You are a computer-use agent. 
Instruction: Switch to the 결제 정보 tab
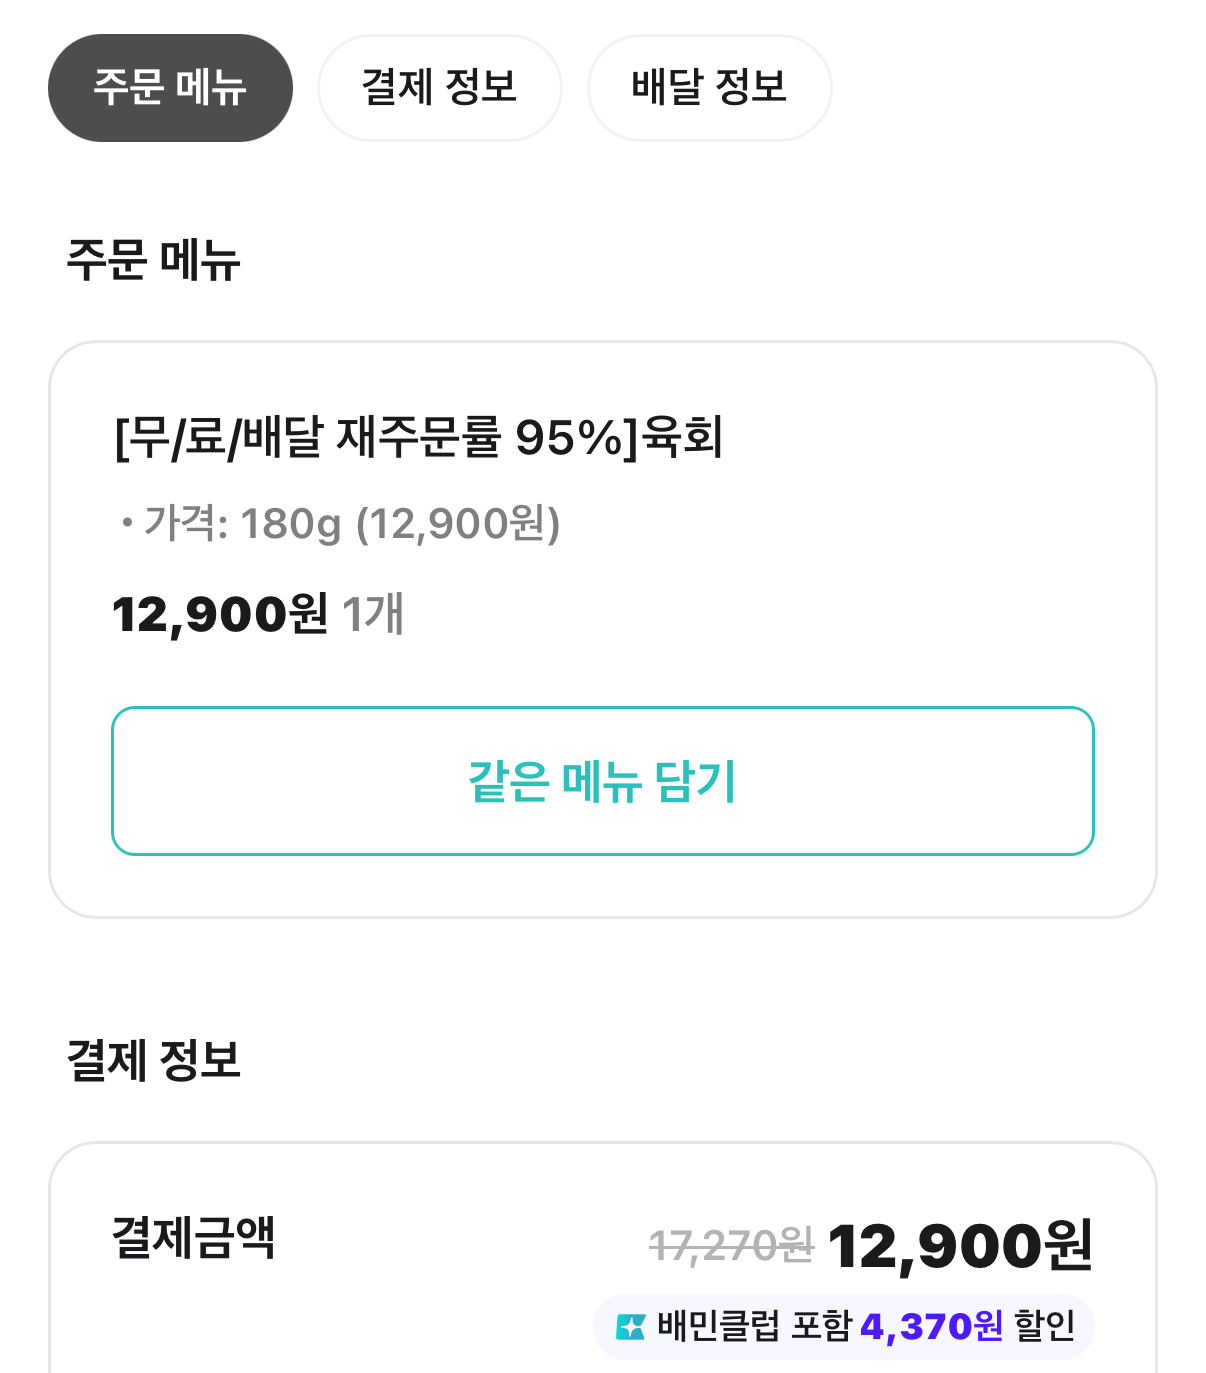pos(439,88)
